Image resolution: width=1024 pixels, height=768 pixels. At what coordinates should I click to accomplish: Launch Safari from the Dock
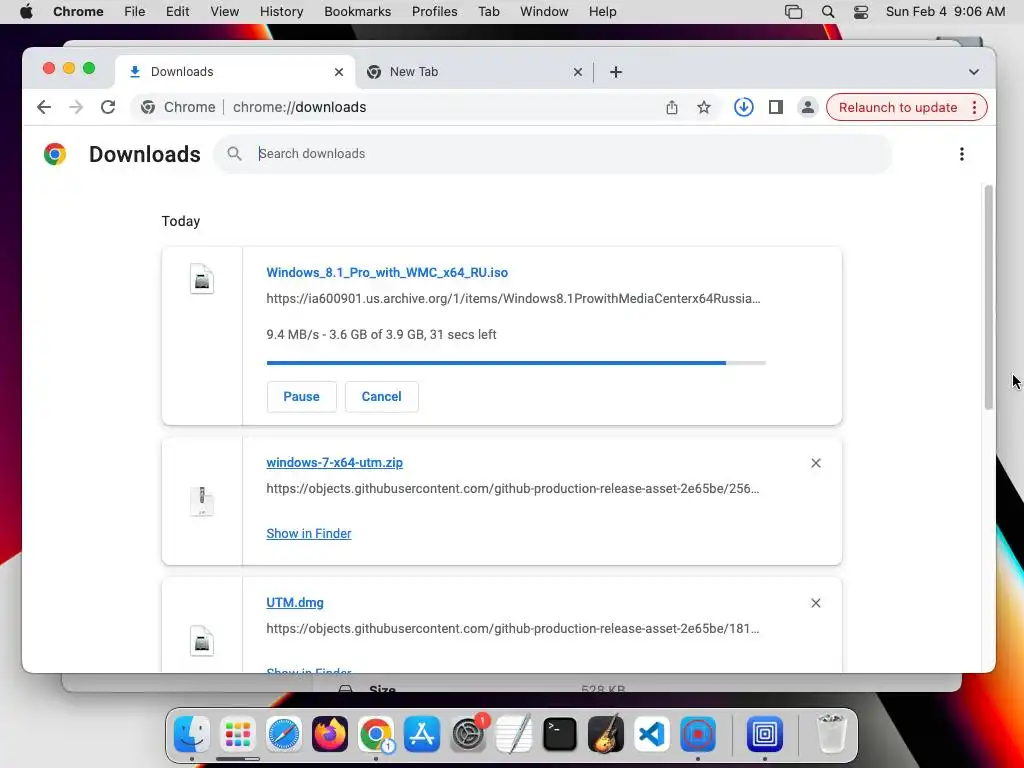(283, 734)
